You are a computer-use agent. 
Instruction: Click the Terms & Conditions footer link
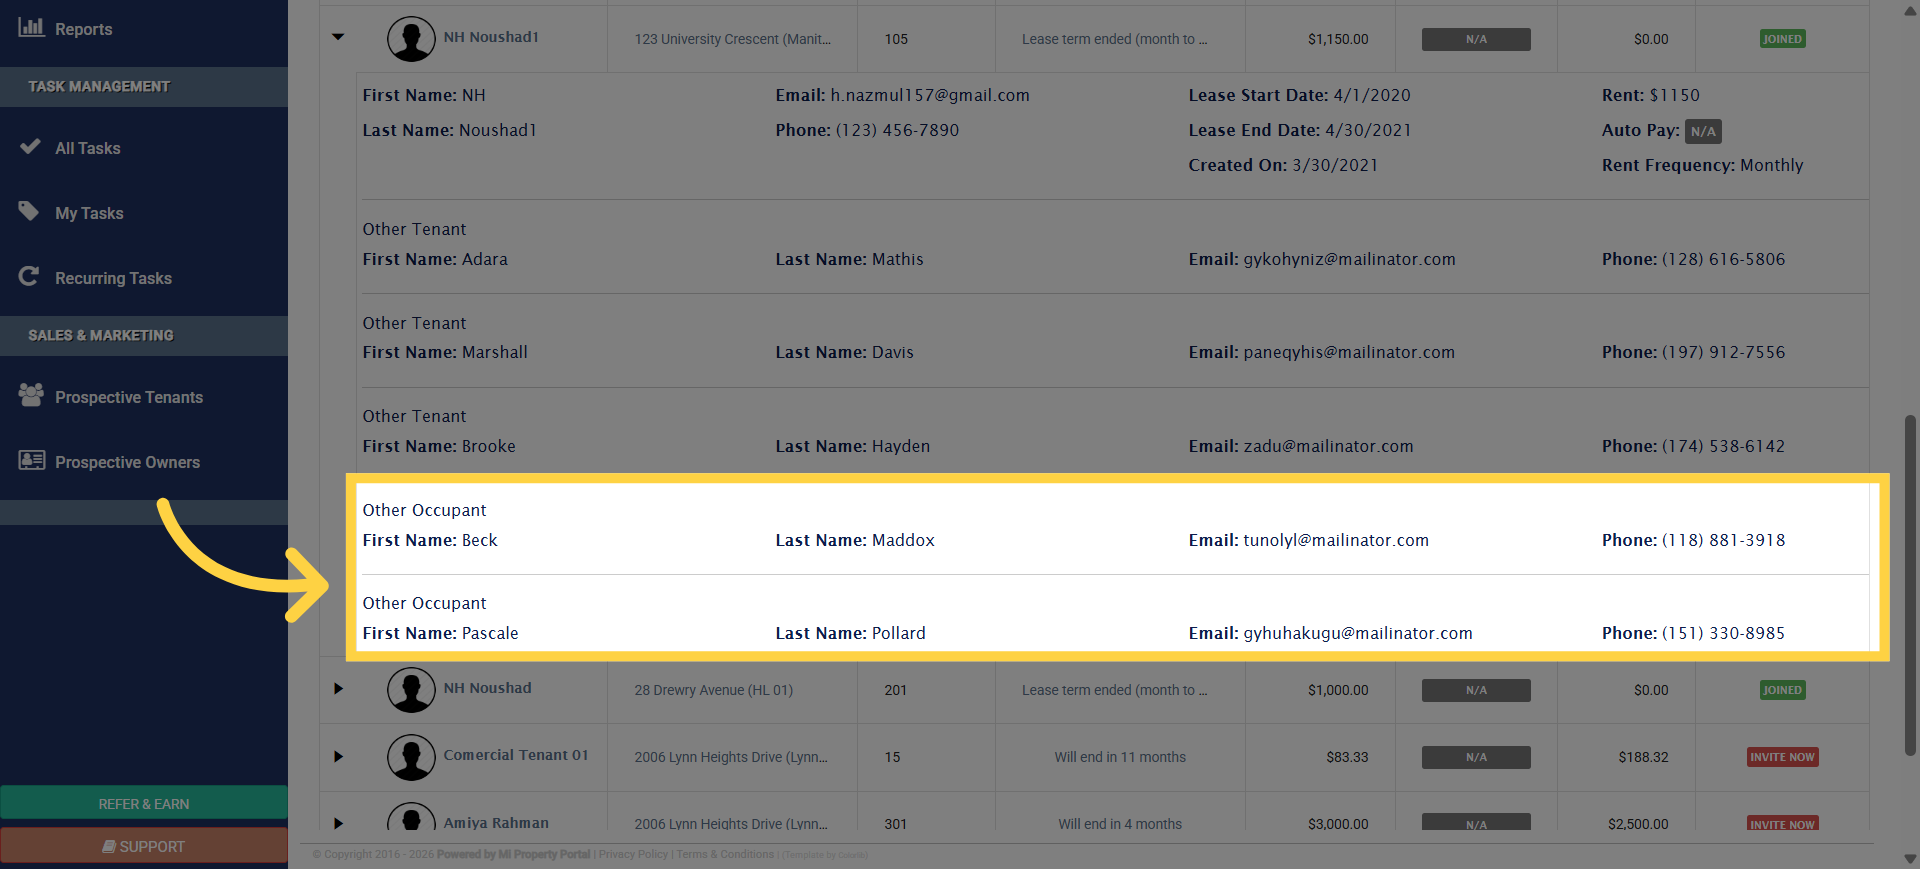coord(725,854)
